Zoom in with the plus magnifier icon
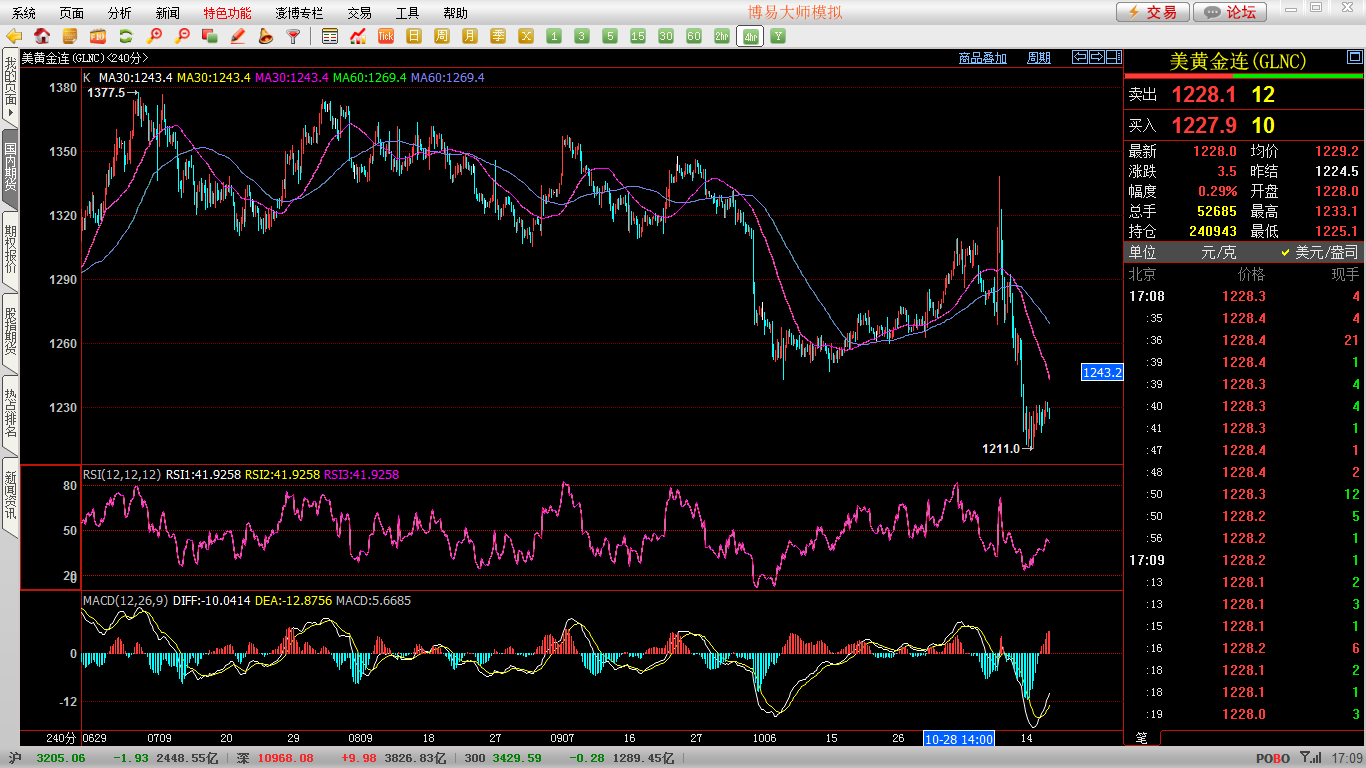This screenshot has height=768, width=1366. pos(154,36)
